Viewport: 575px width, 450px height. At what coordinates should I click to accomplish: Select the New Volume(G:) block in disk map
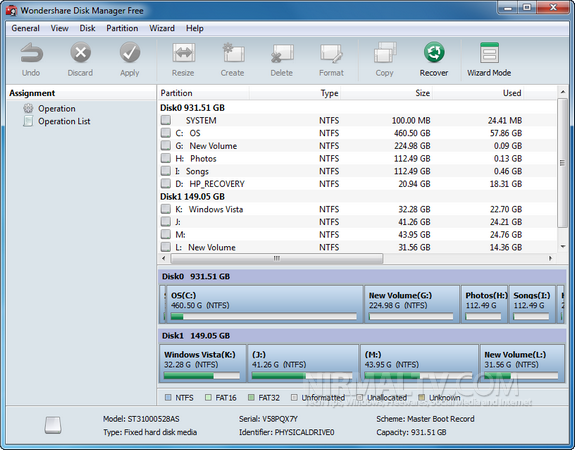411,304
